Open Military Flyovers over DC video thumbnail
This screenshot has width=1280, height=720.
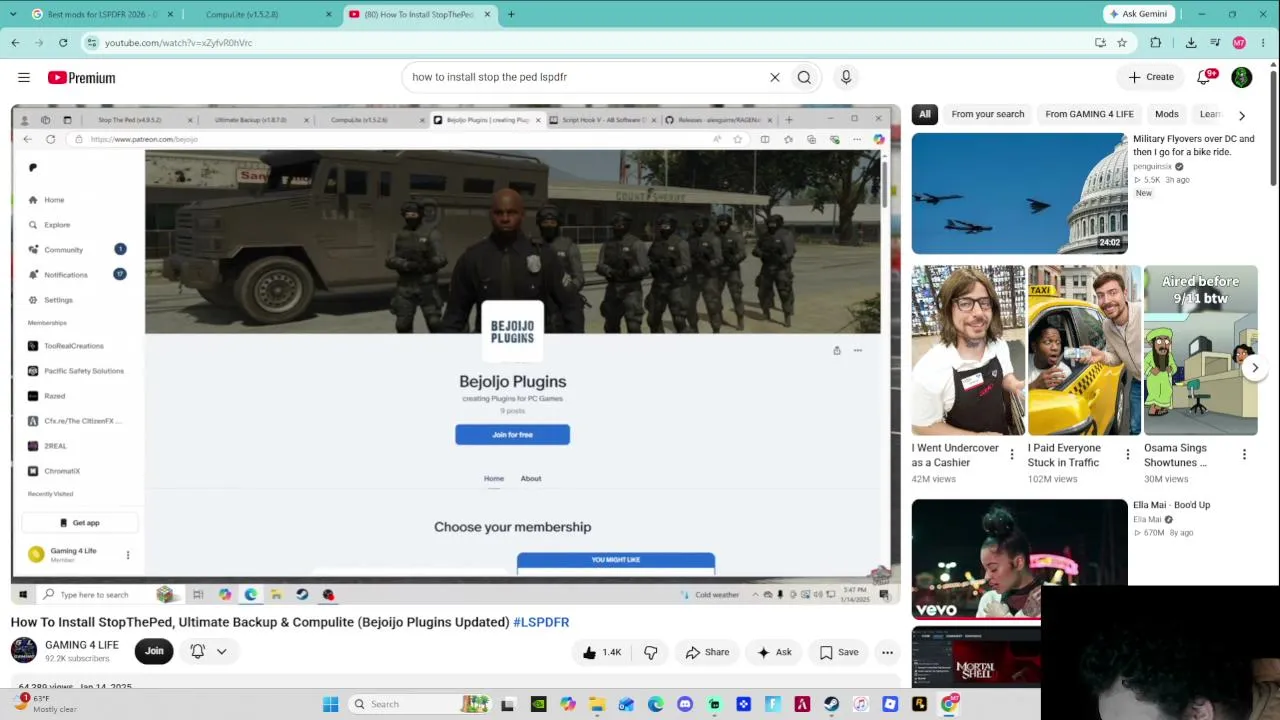[x=1019, y=194]
